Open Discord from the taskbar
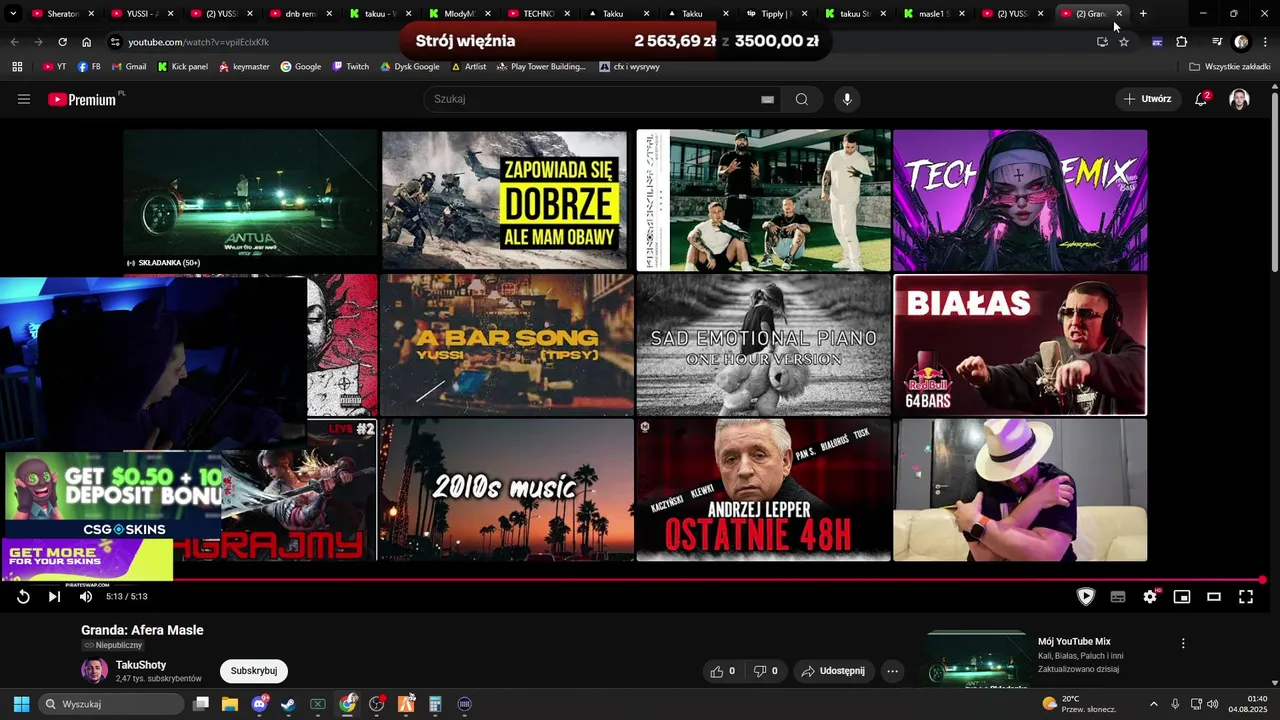The image size is (1280, 720). pos(260,704)
